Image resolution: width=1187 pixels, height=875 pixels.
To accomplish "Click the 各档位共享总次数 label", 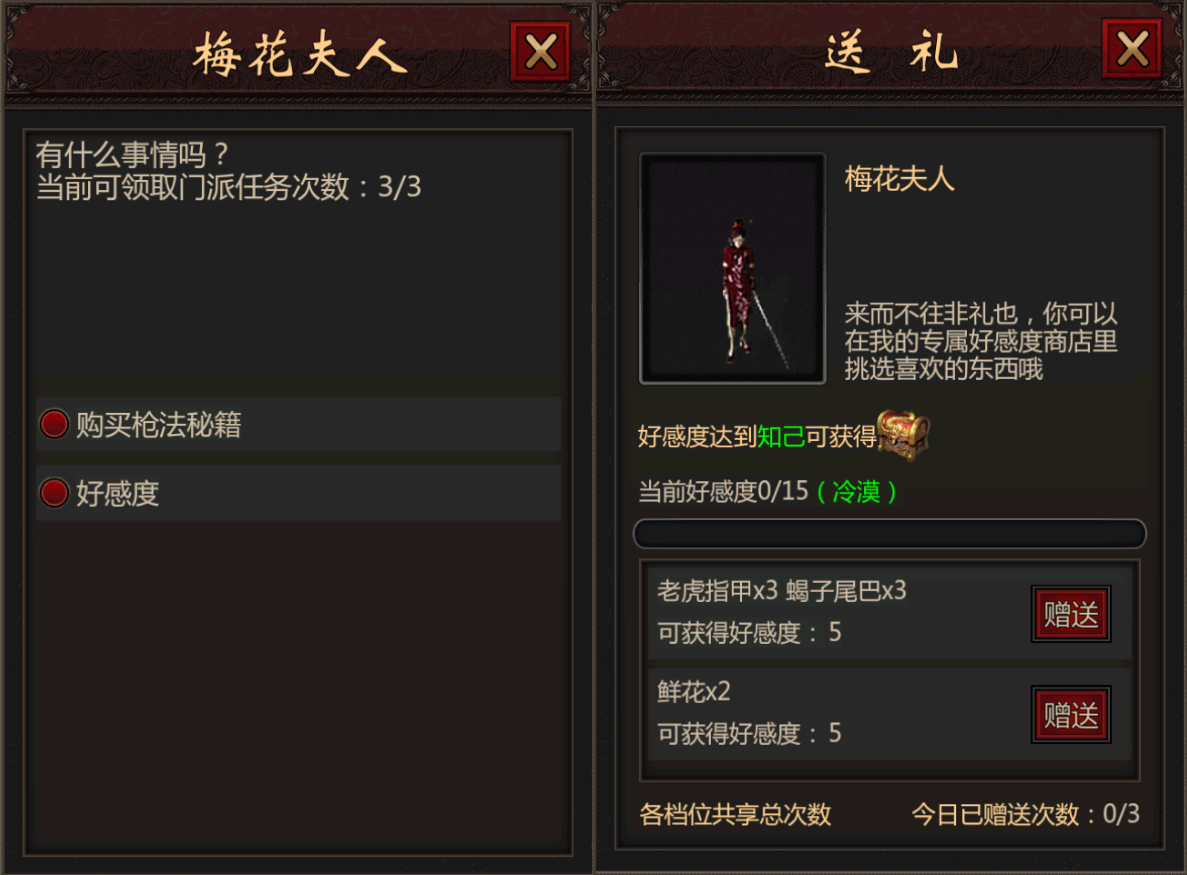I will (735, 814).
